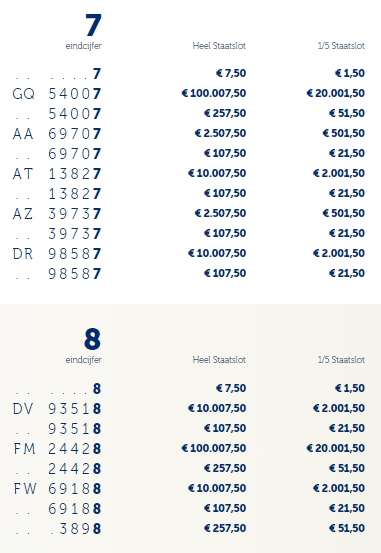The height and width of the screenshot is (553, 381).
Task: Click the €100.007,50 prize for FM 24428
Action: [214, 448]
